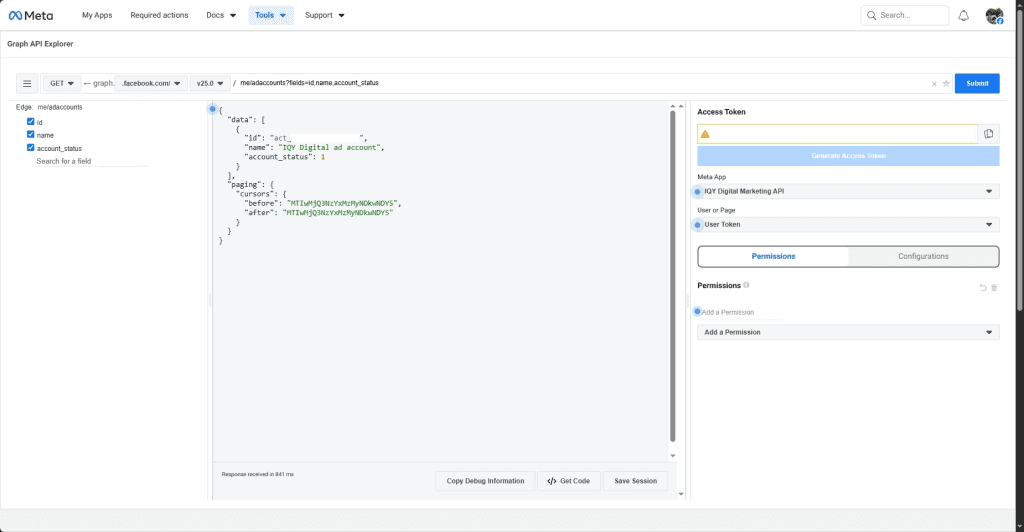
Task: Uncheck the name field checkbox
Action: pyautogui.click(x=31, y=134)
